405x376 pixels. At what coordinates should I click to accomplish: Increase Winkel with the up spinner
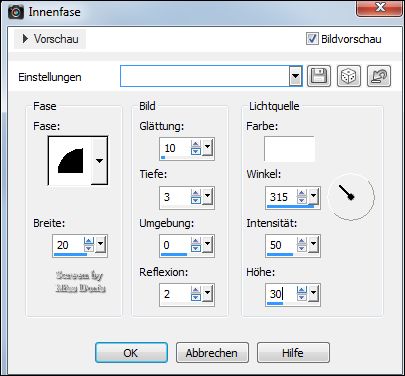tap(302, 193)
